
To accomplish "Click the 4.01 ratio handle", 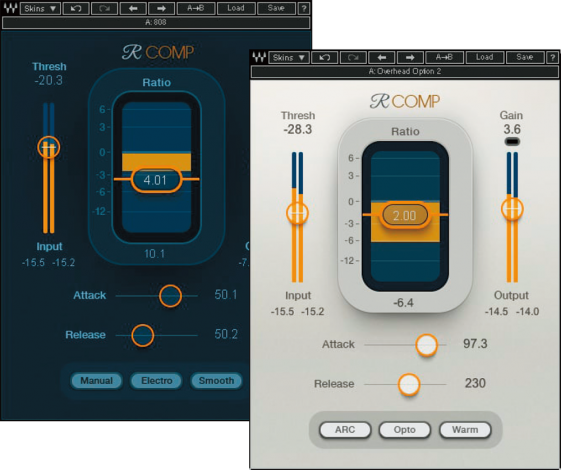I will 156,180.
